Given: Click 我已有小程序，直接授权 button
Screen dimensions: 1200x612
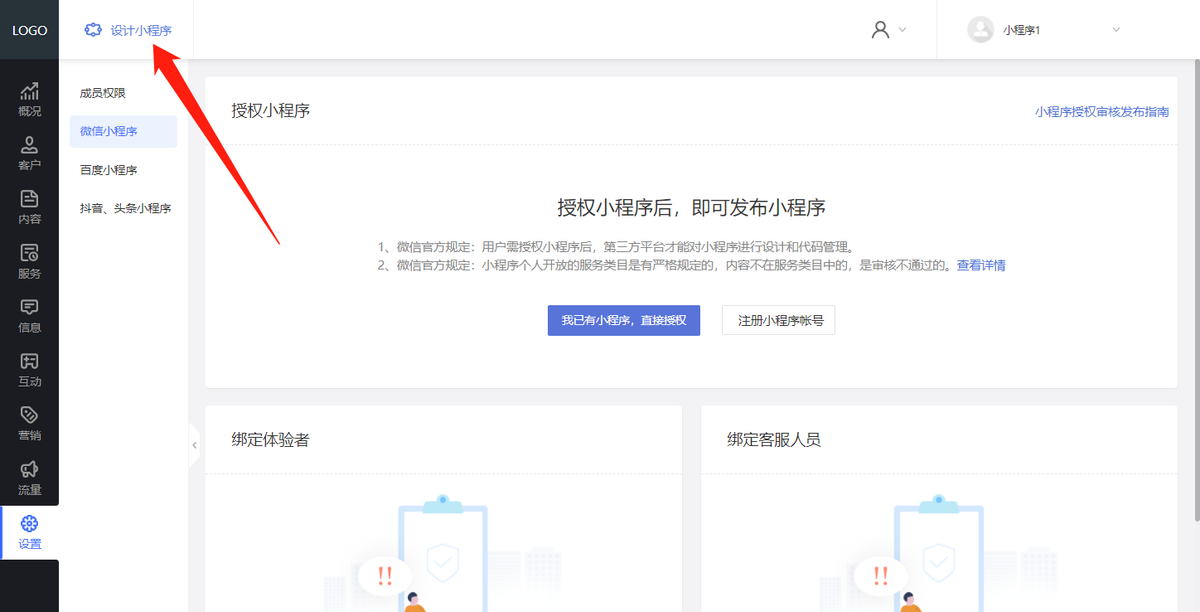Looking at the screenshot, I should [x=623, y=320].
